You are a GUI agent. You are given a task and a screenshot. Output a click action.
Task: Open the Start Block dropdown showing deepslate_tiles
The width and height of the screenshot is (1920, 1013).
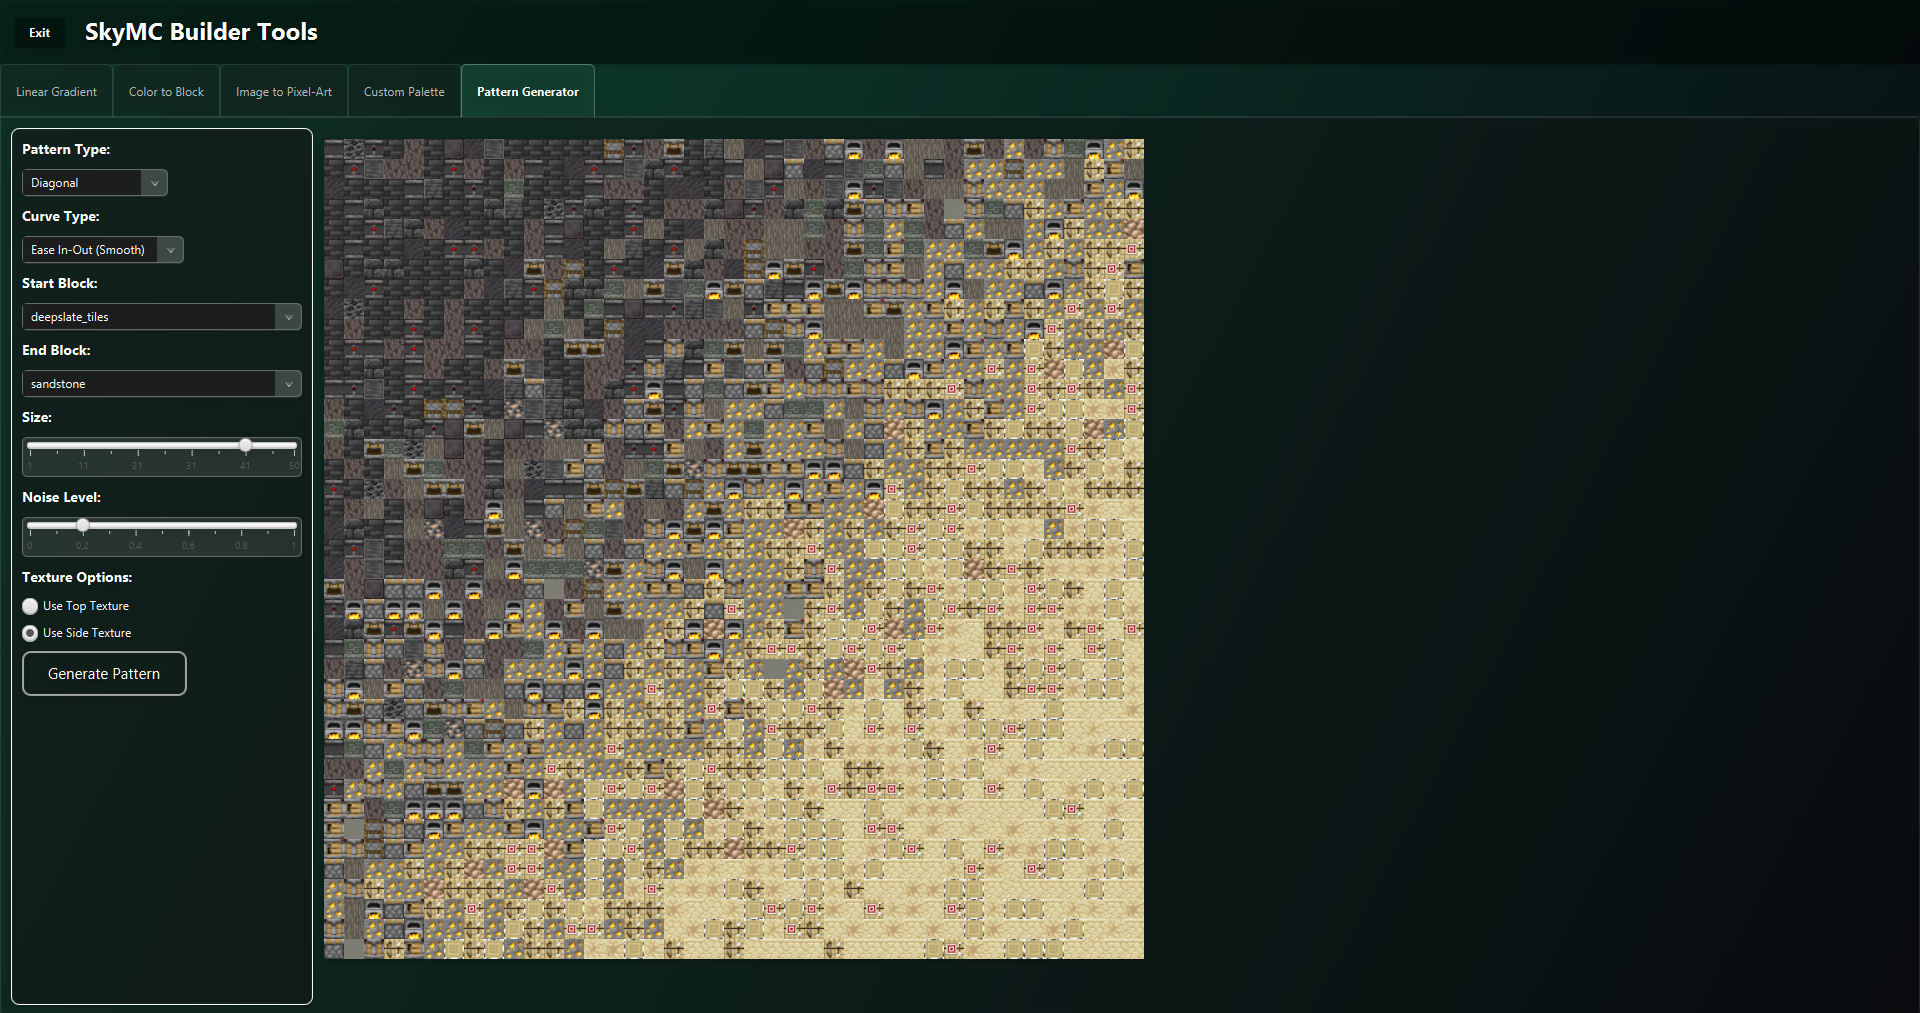pos(150,316)
